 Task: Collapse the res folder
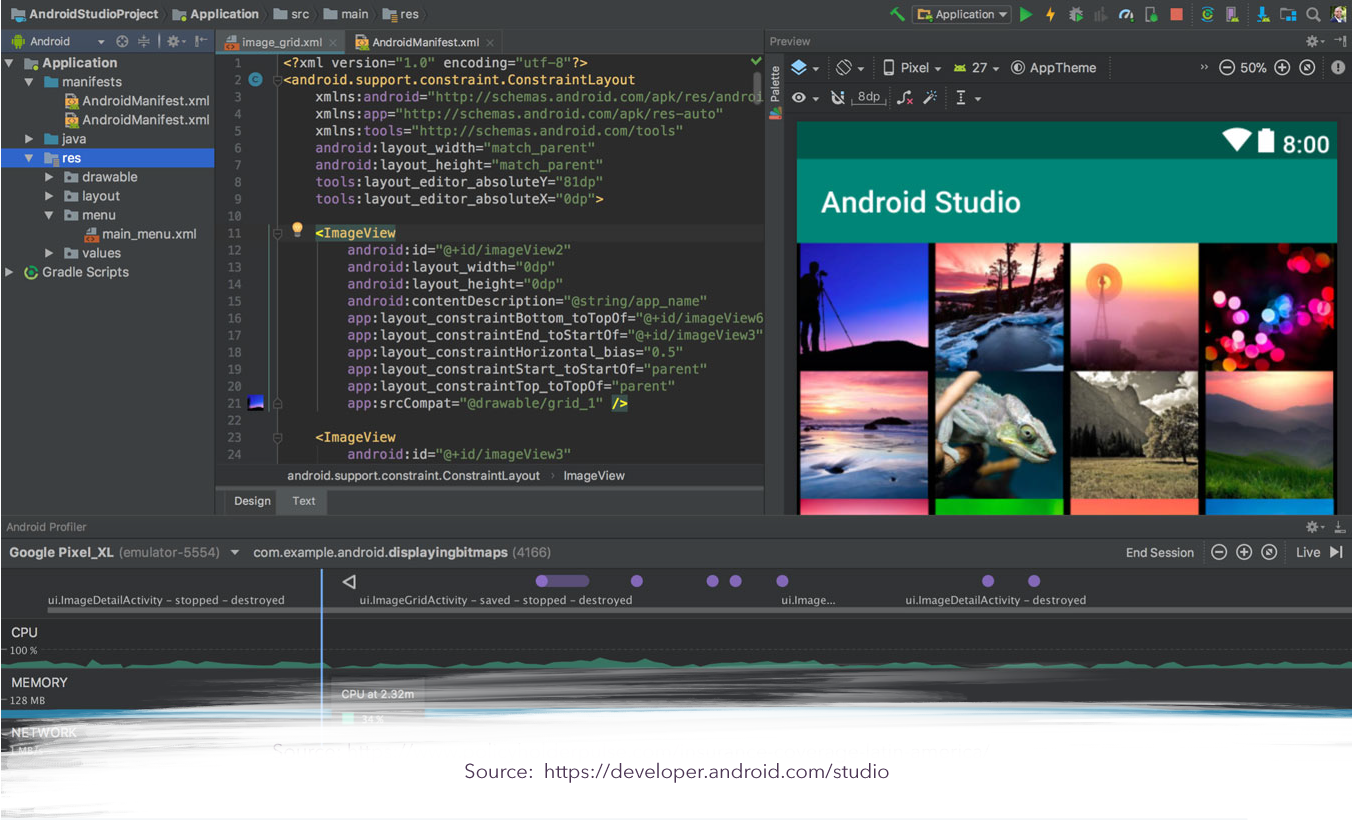[x=29, y=158]
